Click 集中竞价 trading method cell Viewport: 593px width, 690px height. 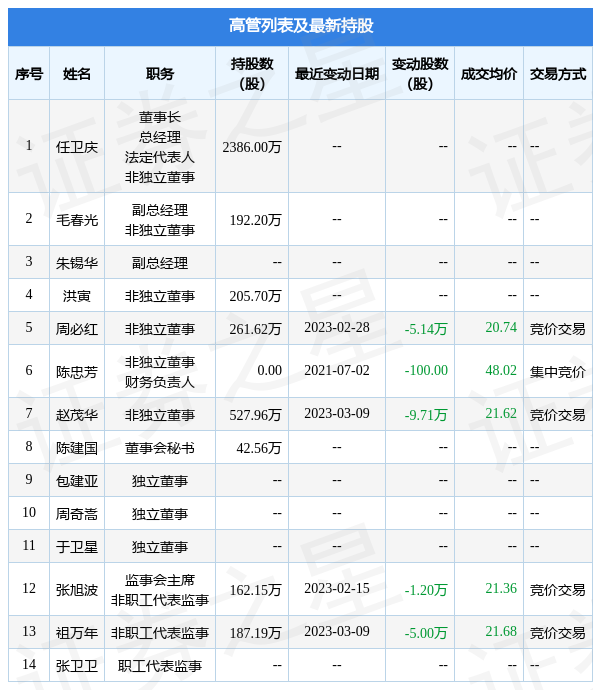[558, 372]
